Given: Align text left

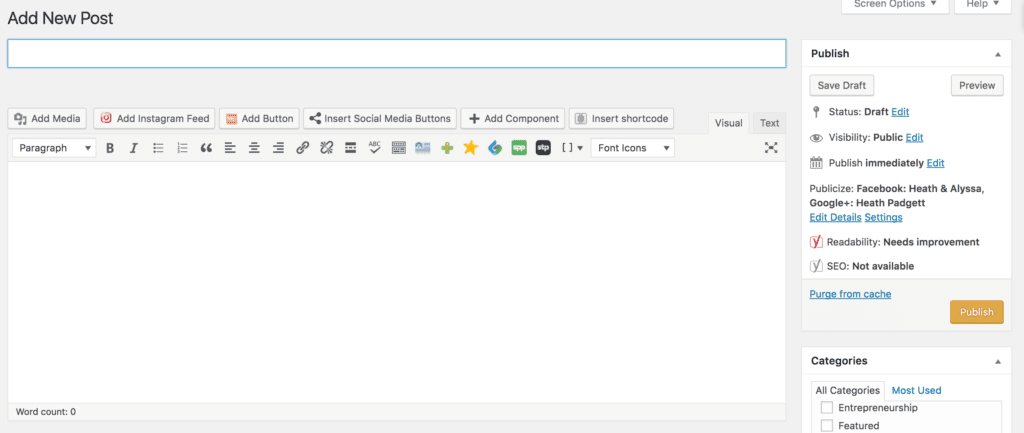Looking at the screenshot, I should click(x=230, y=148).
